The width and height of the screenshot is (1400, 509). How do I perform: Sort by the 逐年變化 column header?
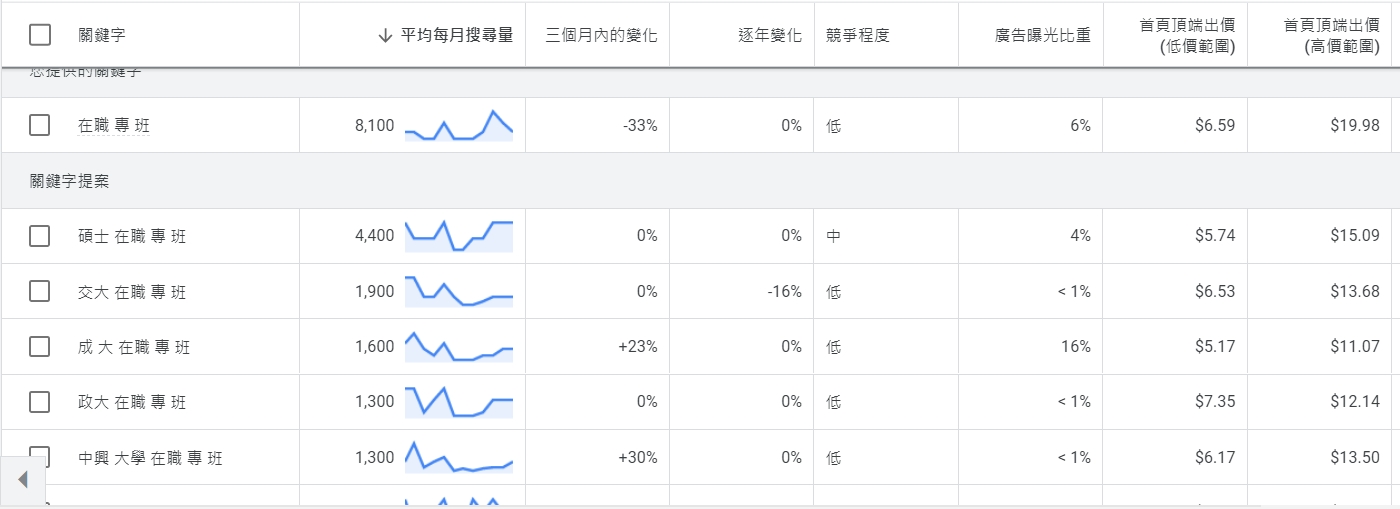tap(769, 35)
